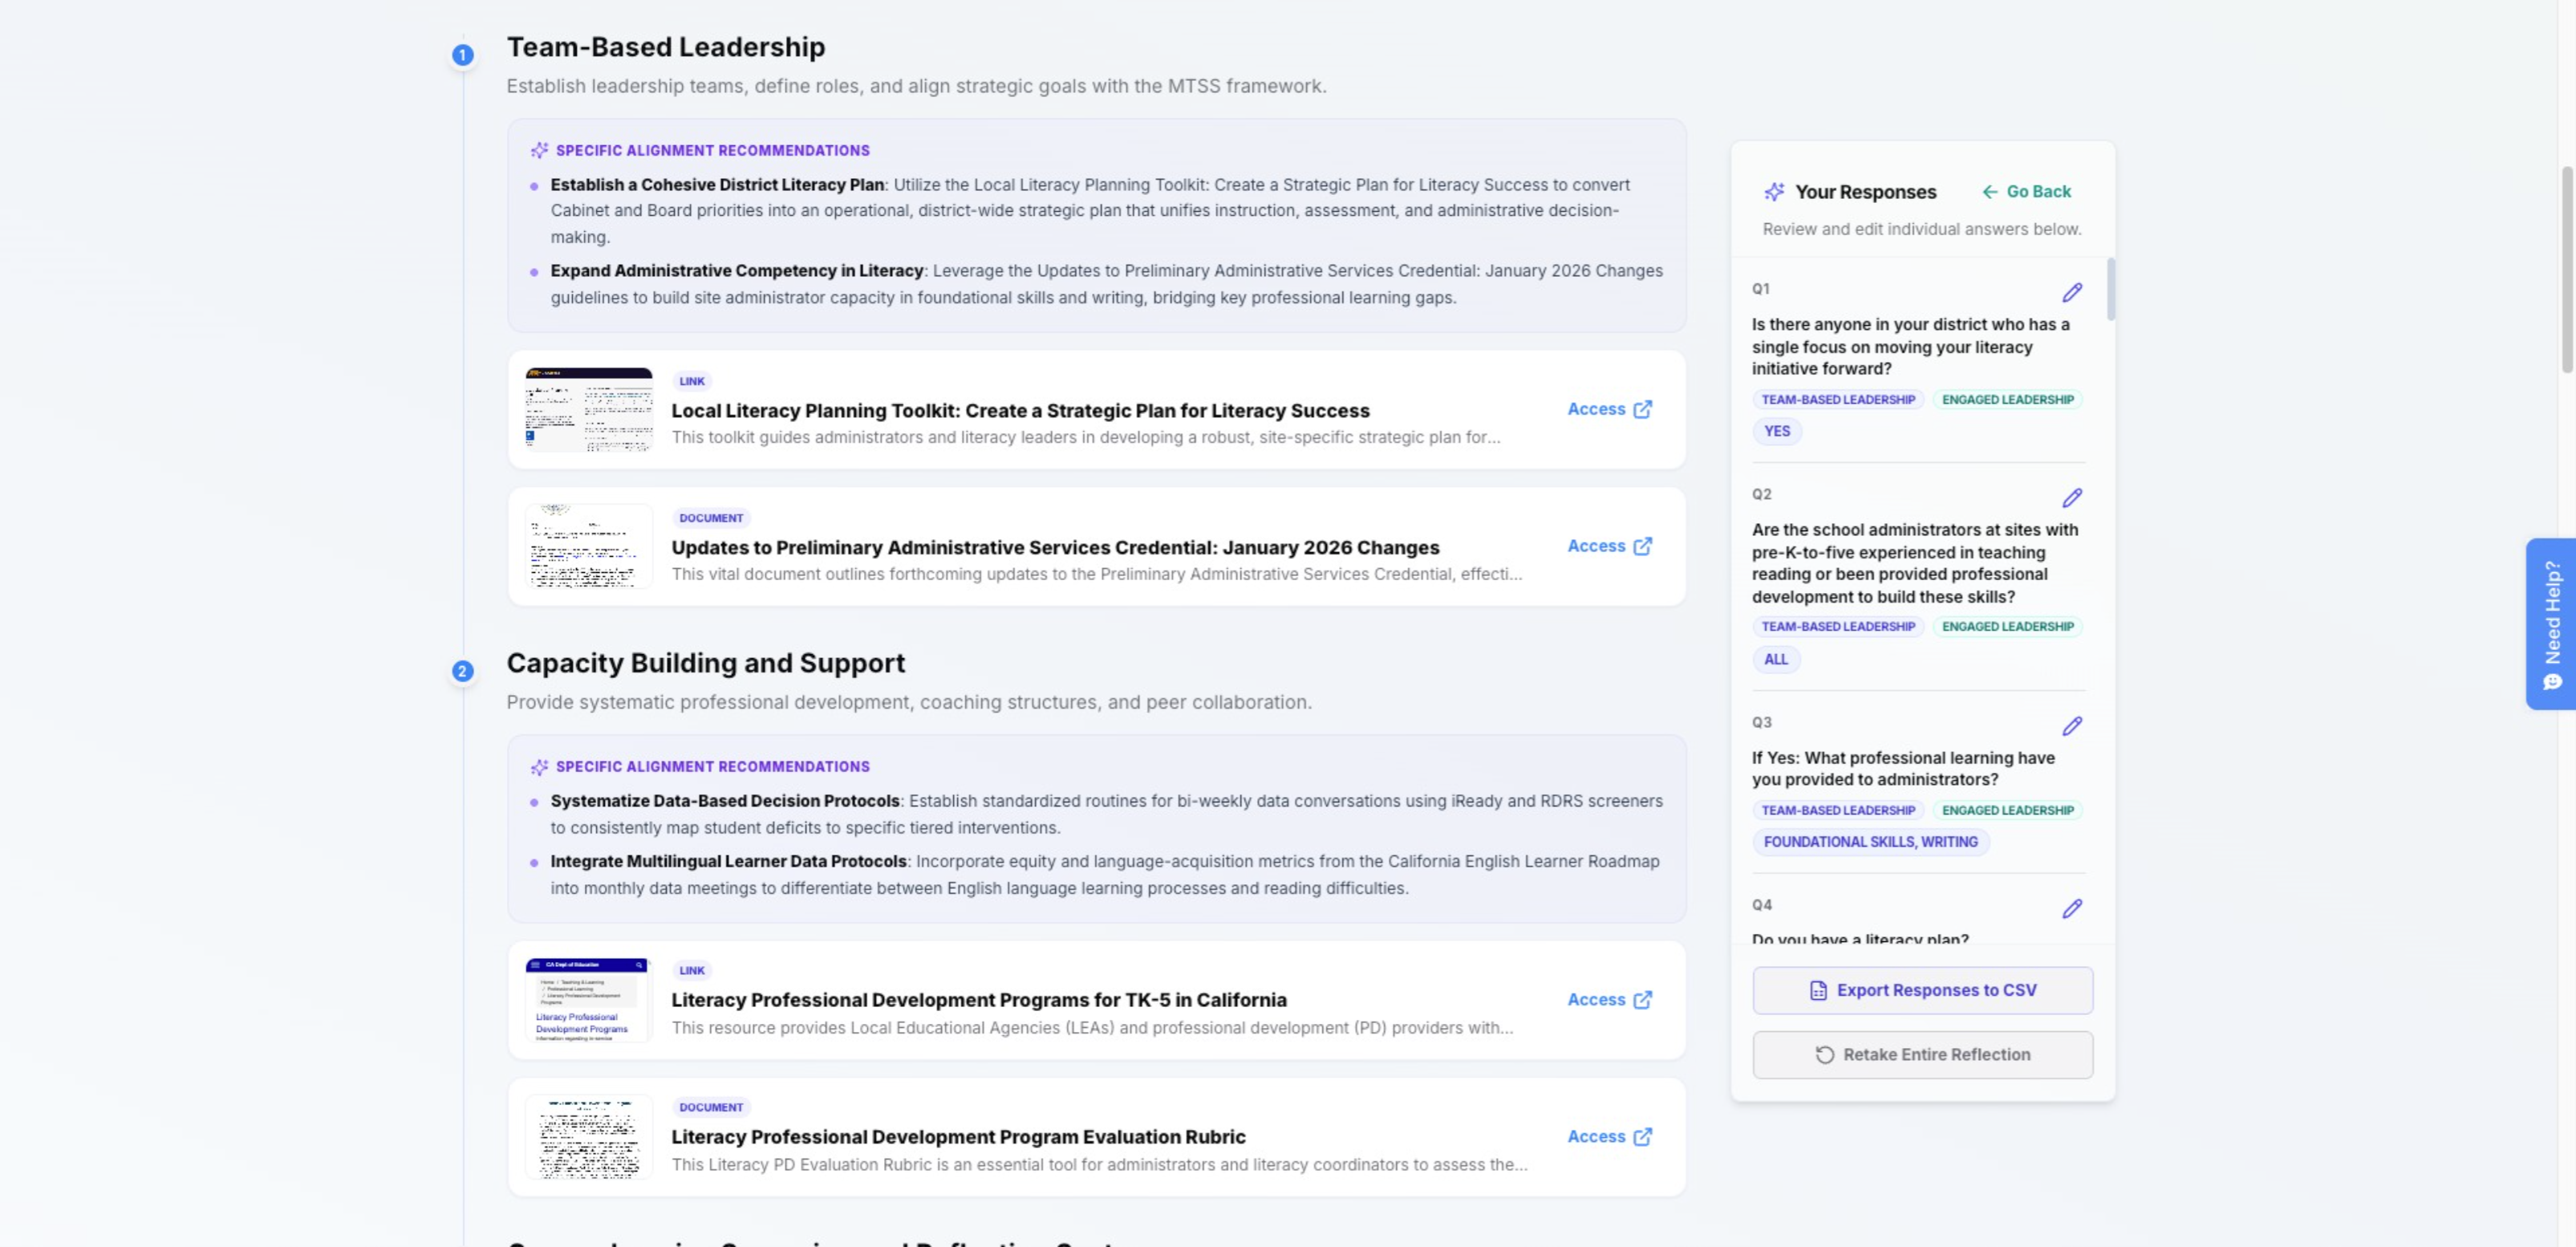Access the Literacy PD Program Evaluation Rubric
2576x1247 pixels.
(x=1609, y=1137)
